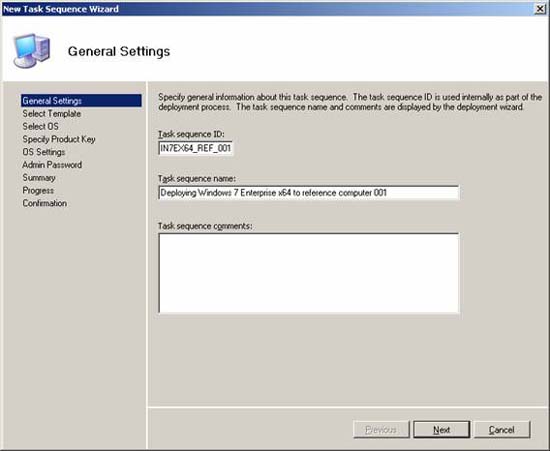The width and height of the screenshot is (550, 451).
Task: Click the Task sequence name label
Action: pos(197,179)
